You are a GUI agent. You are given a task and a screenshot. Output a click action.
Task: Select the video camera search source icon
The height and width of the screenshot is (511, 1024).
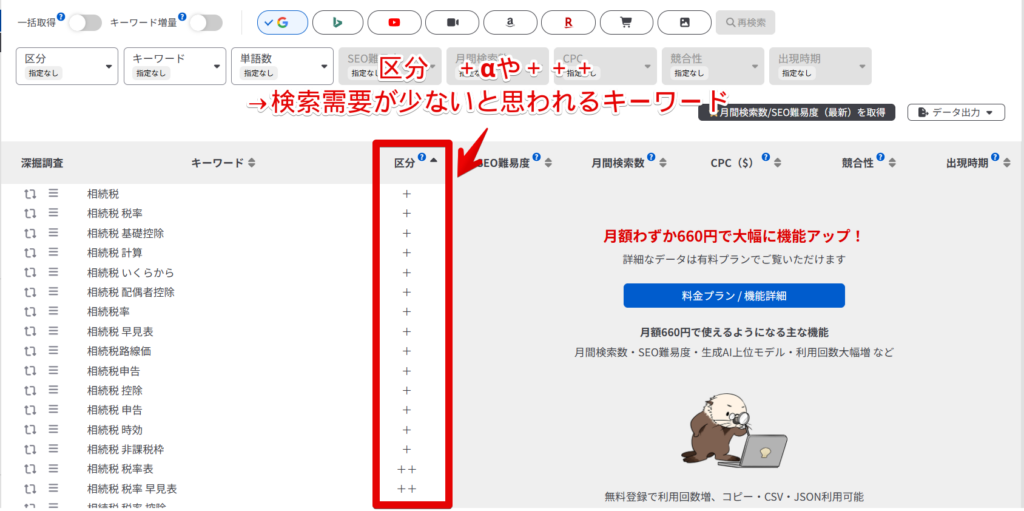[x=453, y=22]
